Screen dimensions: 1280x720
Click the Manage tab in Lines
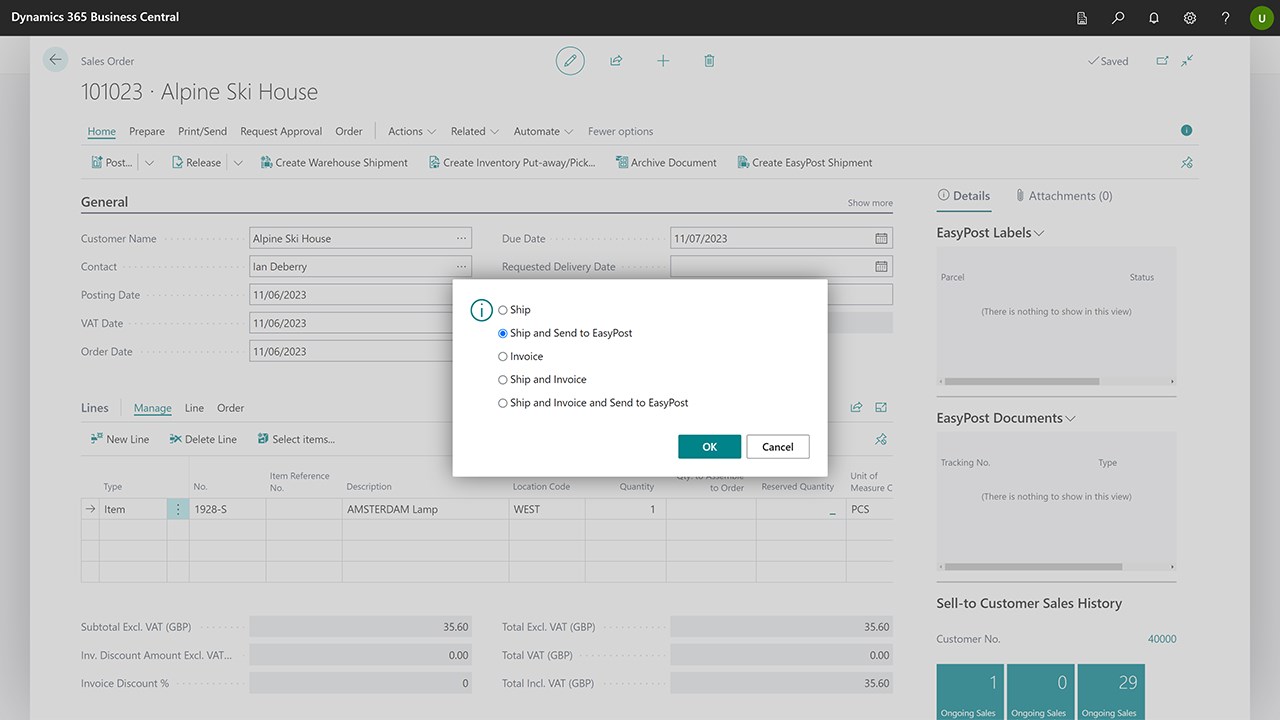point(153,408)
